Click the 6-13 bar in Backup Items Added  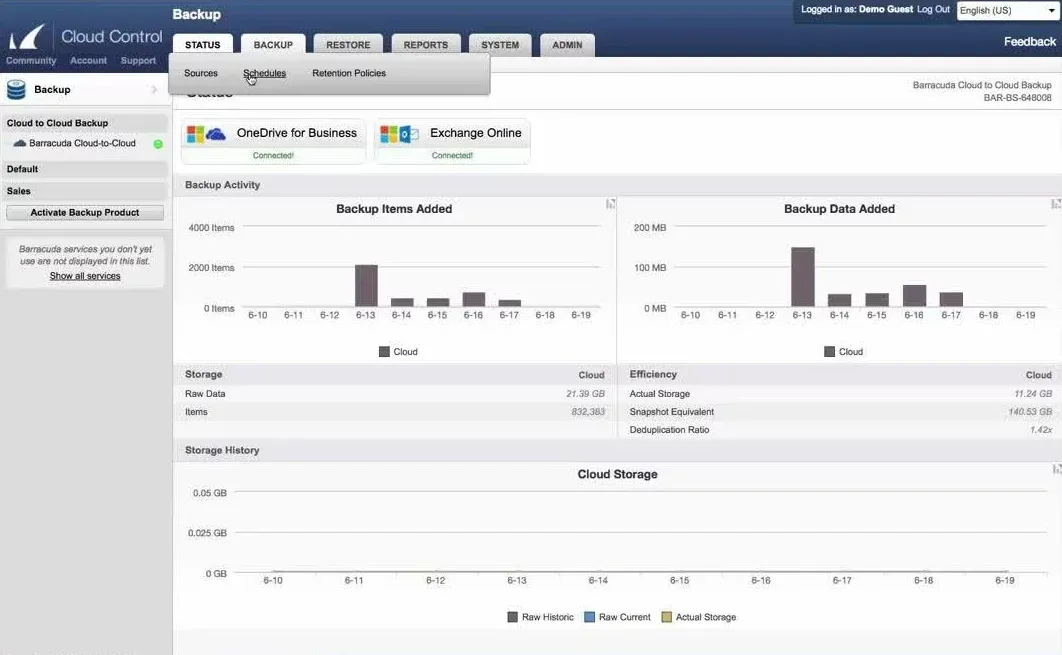pos(366,286)
